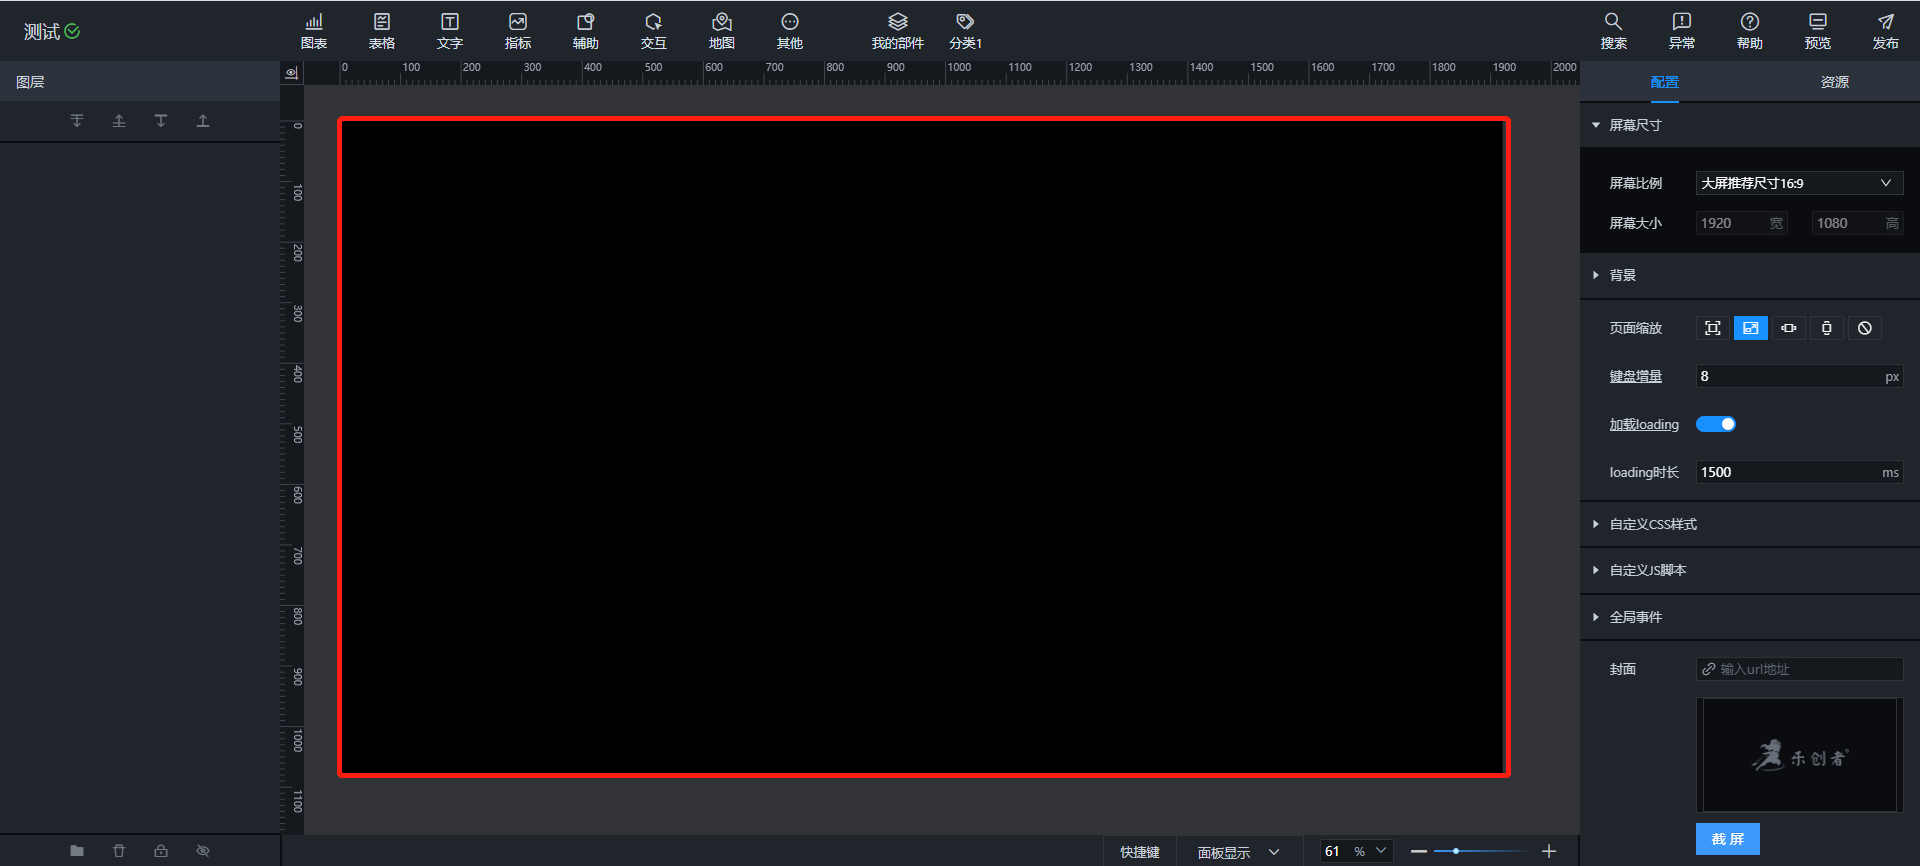Screen dimensions: 1920x866
Task: Toggle layer visibility eye icon
Action: [203, 851]
